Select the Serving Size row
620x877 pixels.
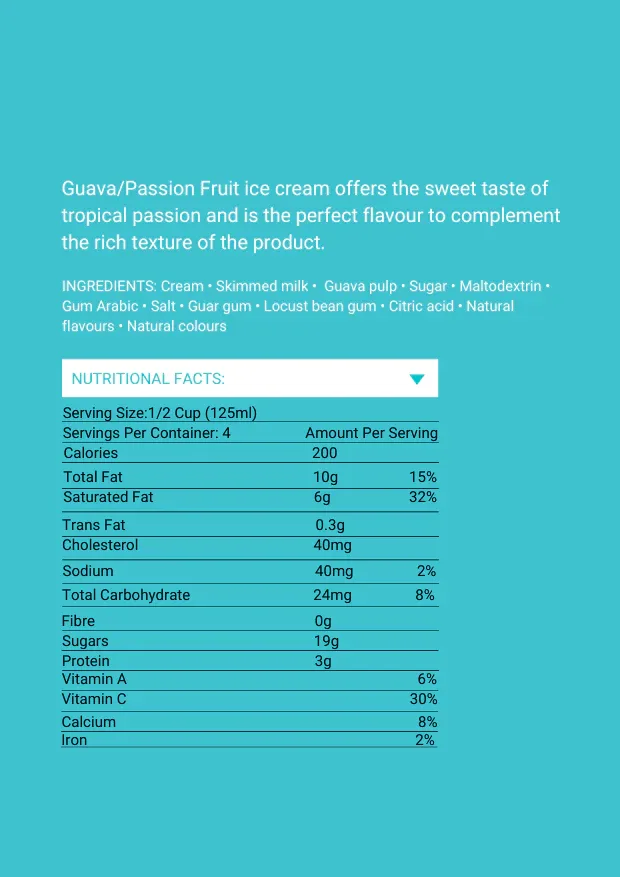250,413
